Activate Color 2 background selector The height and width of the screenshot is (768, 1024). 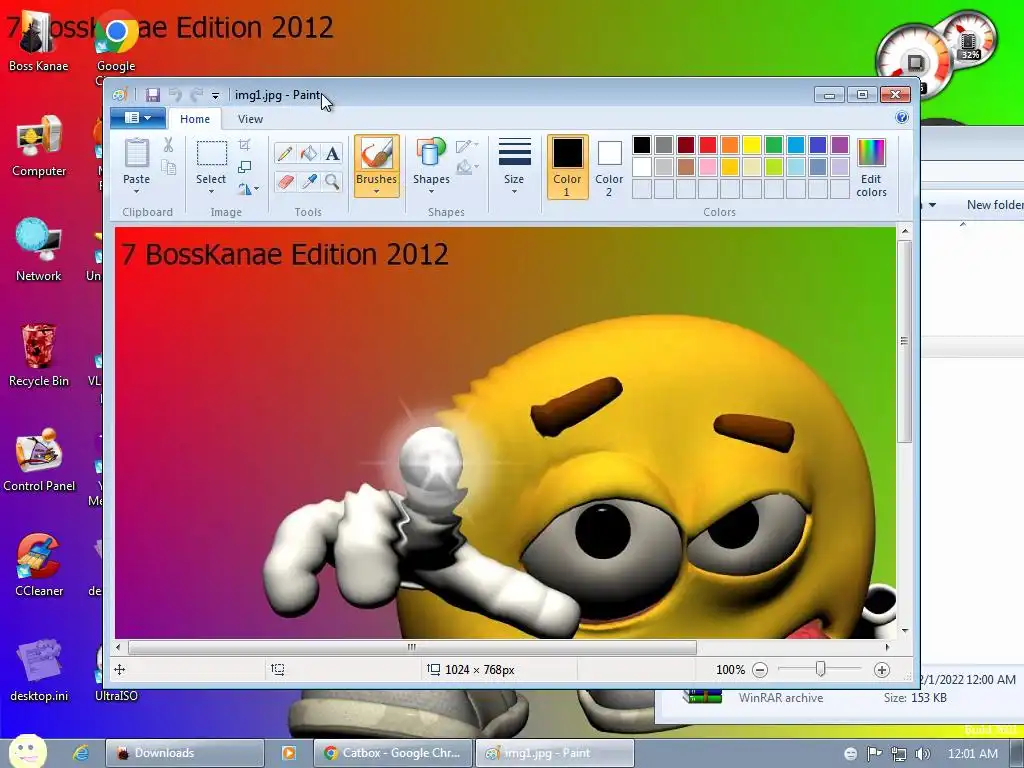609,167
